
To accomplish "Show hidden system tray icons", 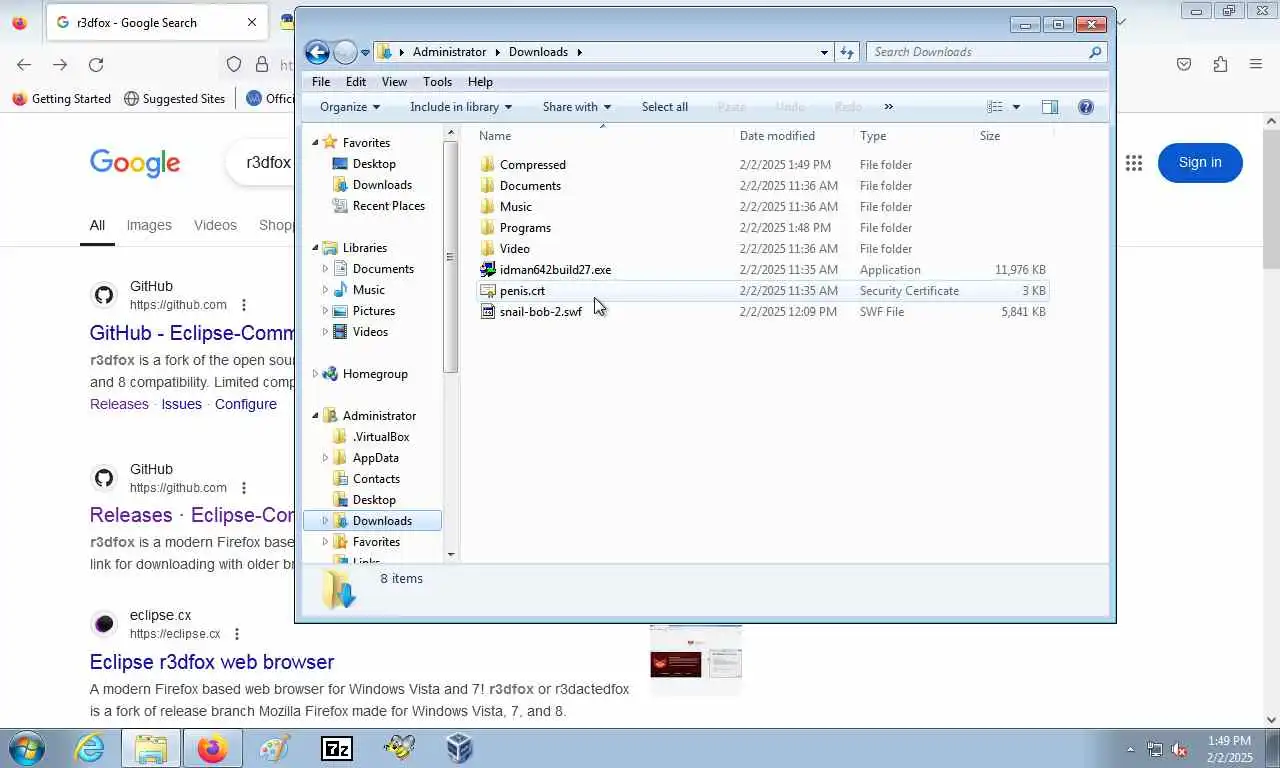I will tap(1131, 749).
